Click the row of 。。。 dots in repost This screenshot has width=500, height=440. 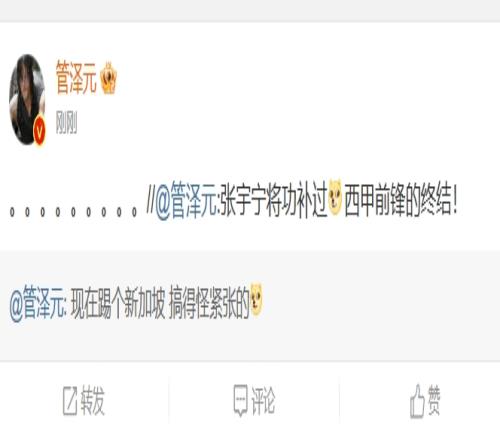coord(73,212)
